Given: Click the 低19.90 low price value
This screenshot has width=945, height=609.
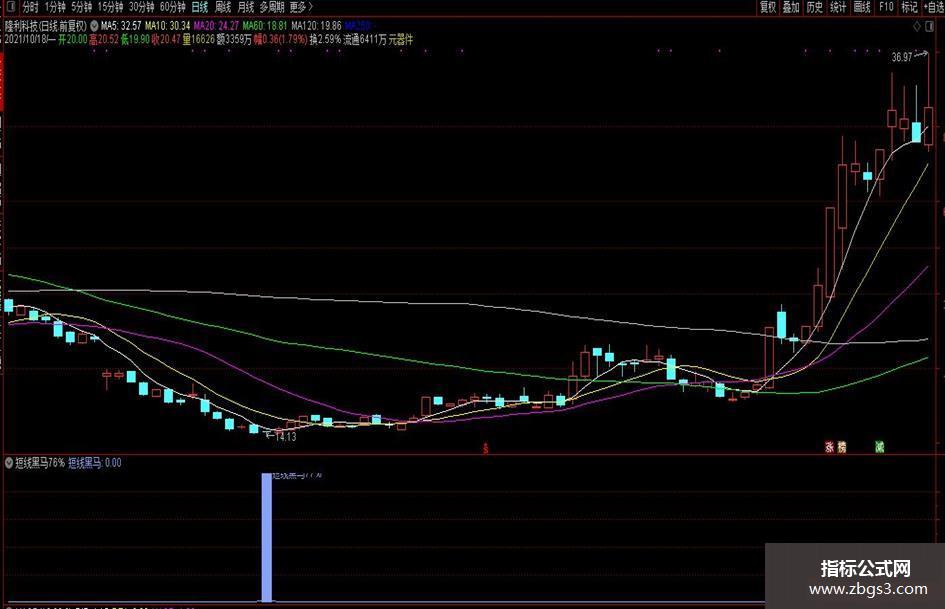Looking at the screenshot, I should click(134, 39).
